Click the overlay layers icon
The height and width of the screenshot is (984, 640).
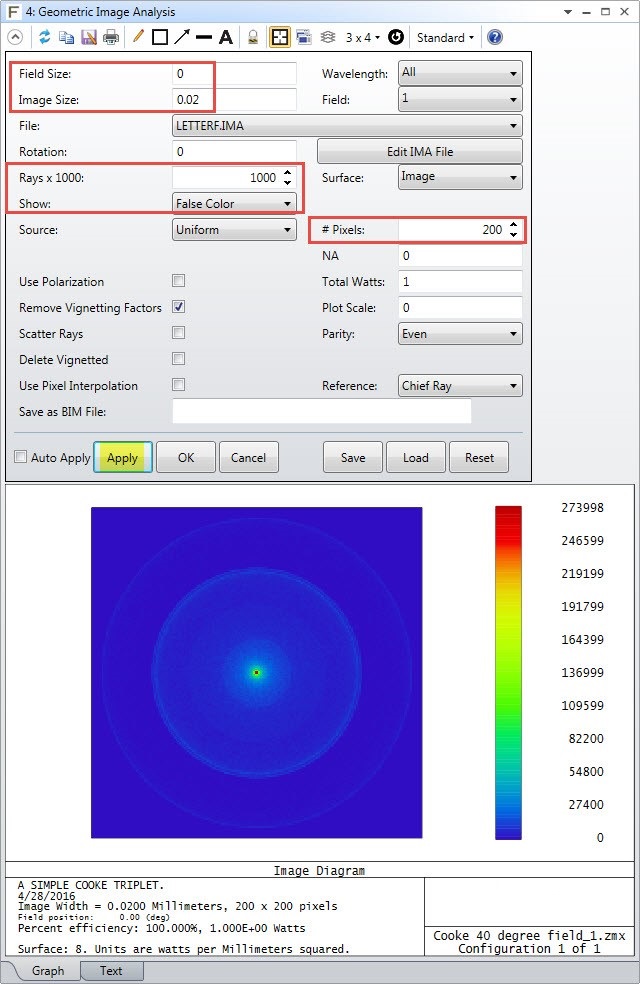pos(328,38)
